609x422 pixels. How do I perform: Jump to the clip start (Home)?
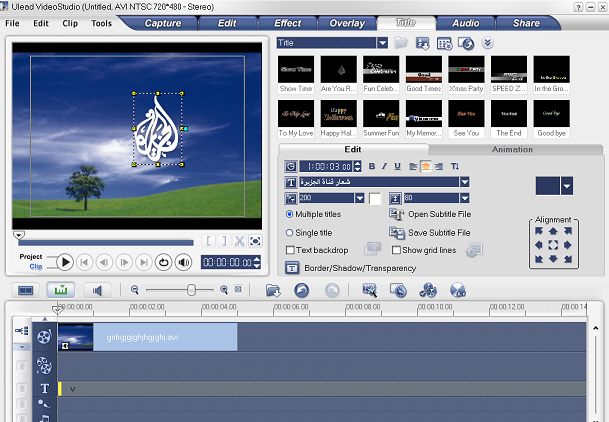coord(84,263)
